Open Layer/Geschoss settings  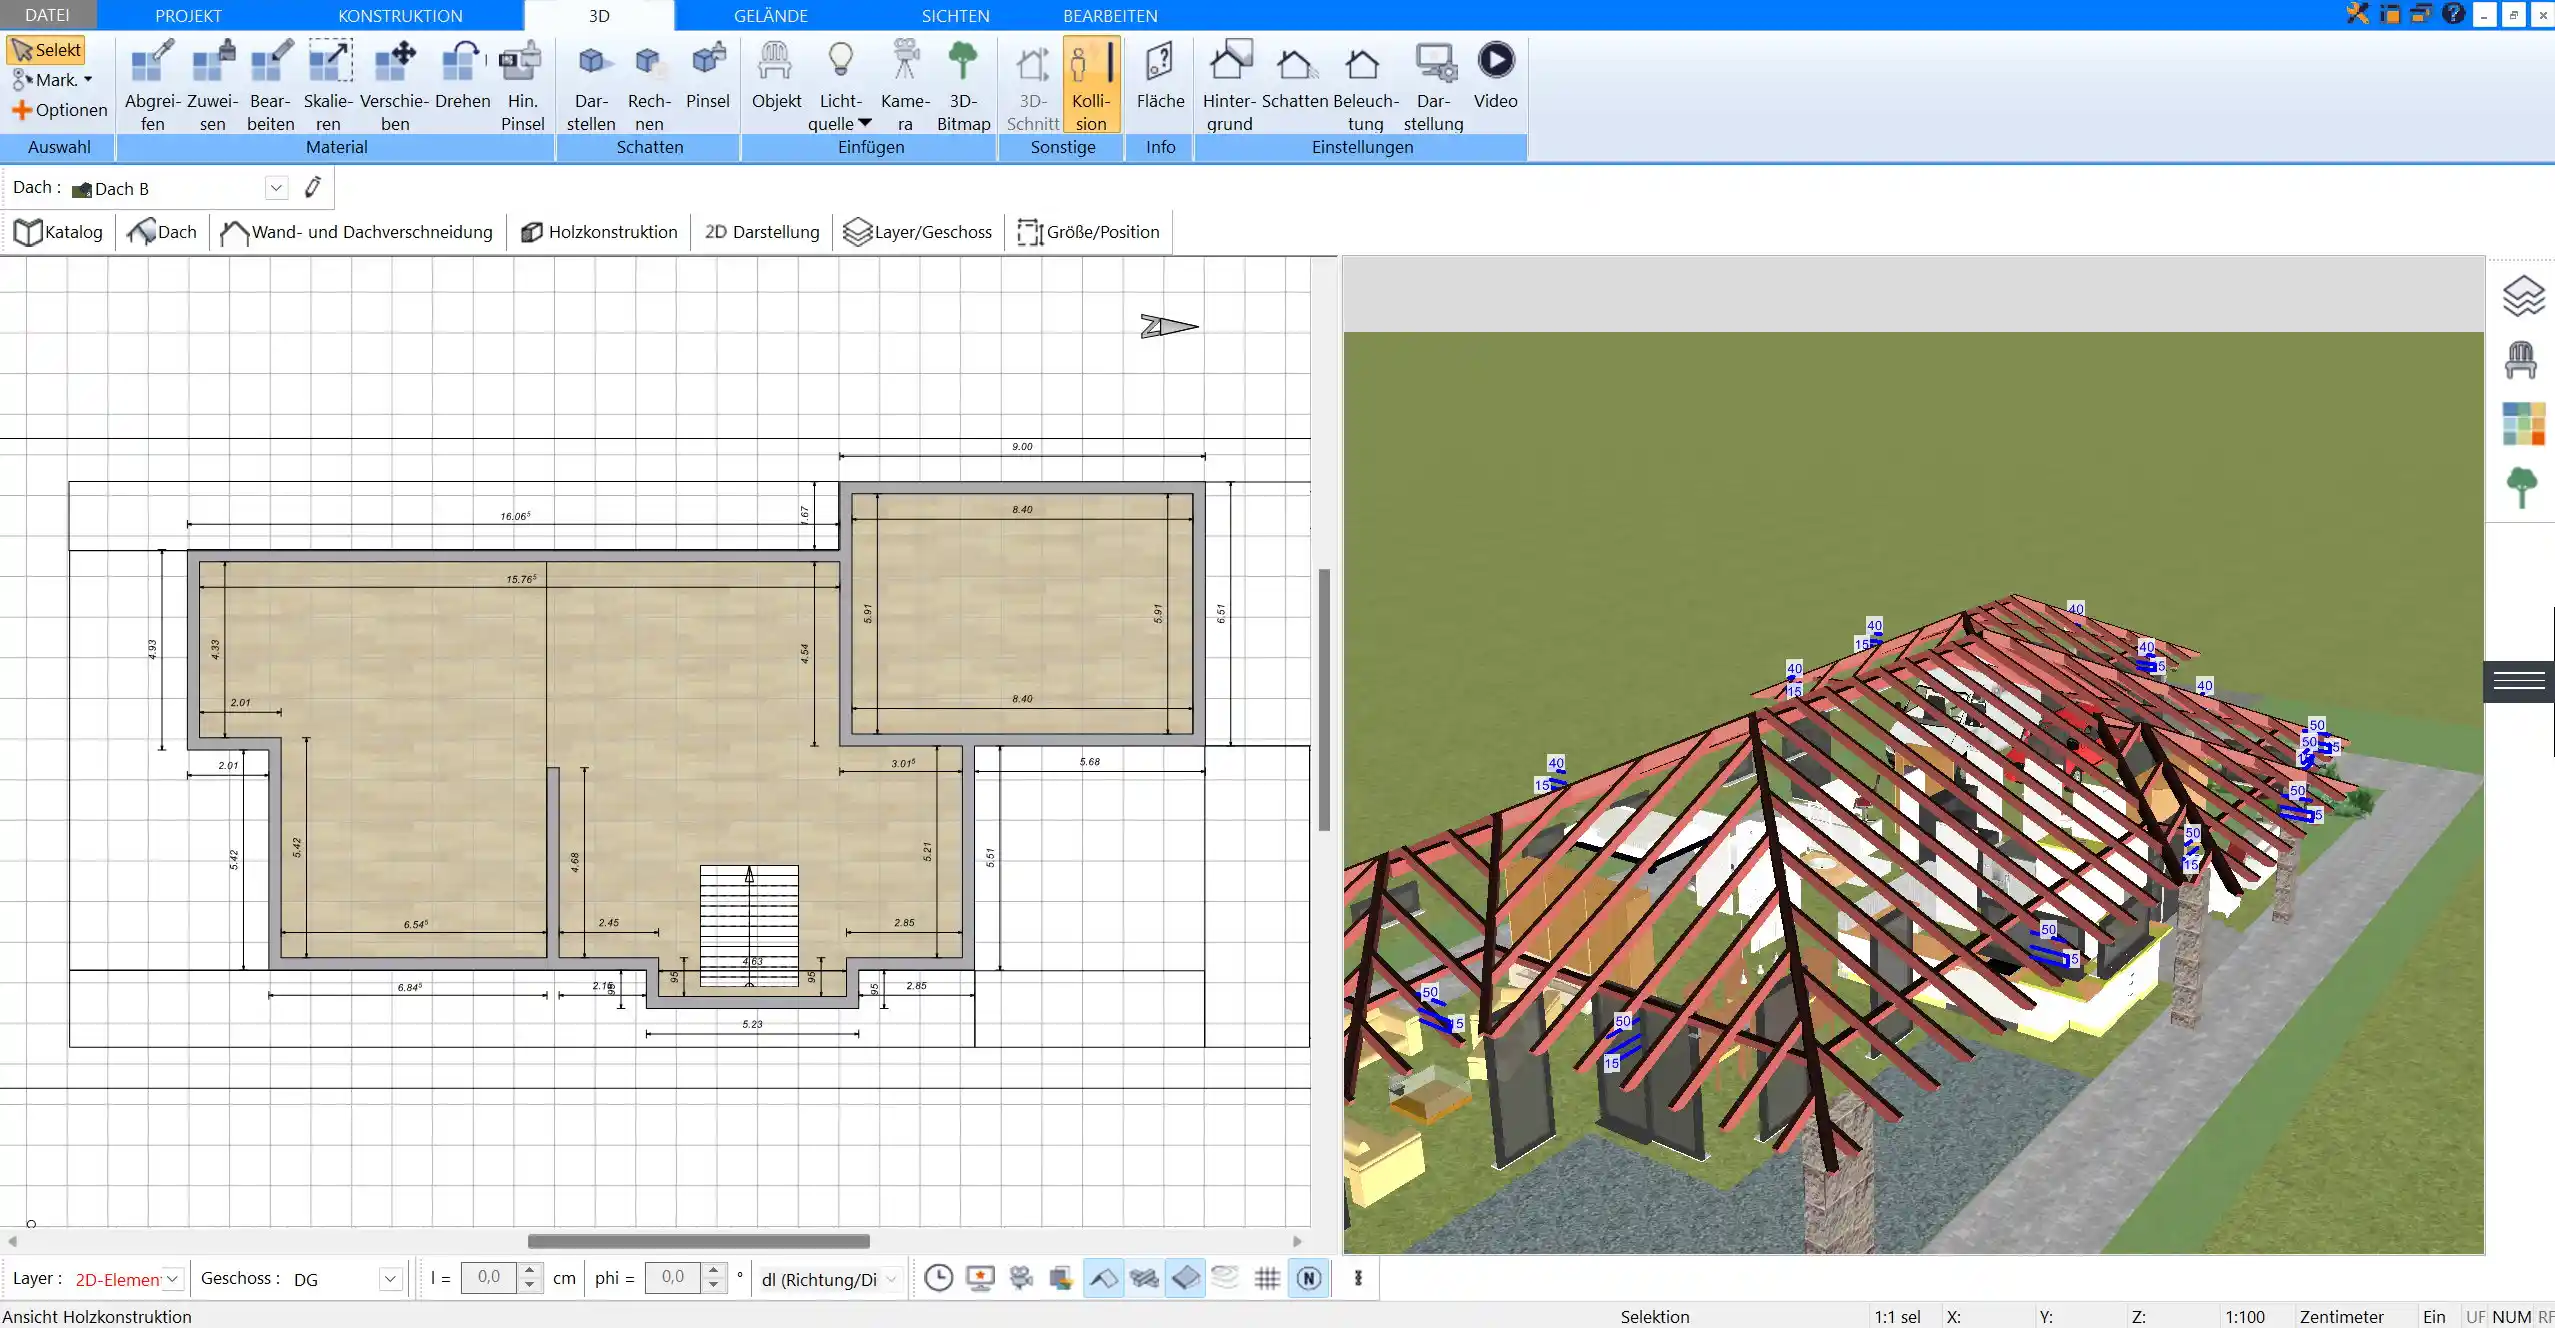[918, 232]
